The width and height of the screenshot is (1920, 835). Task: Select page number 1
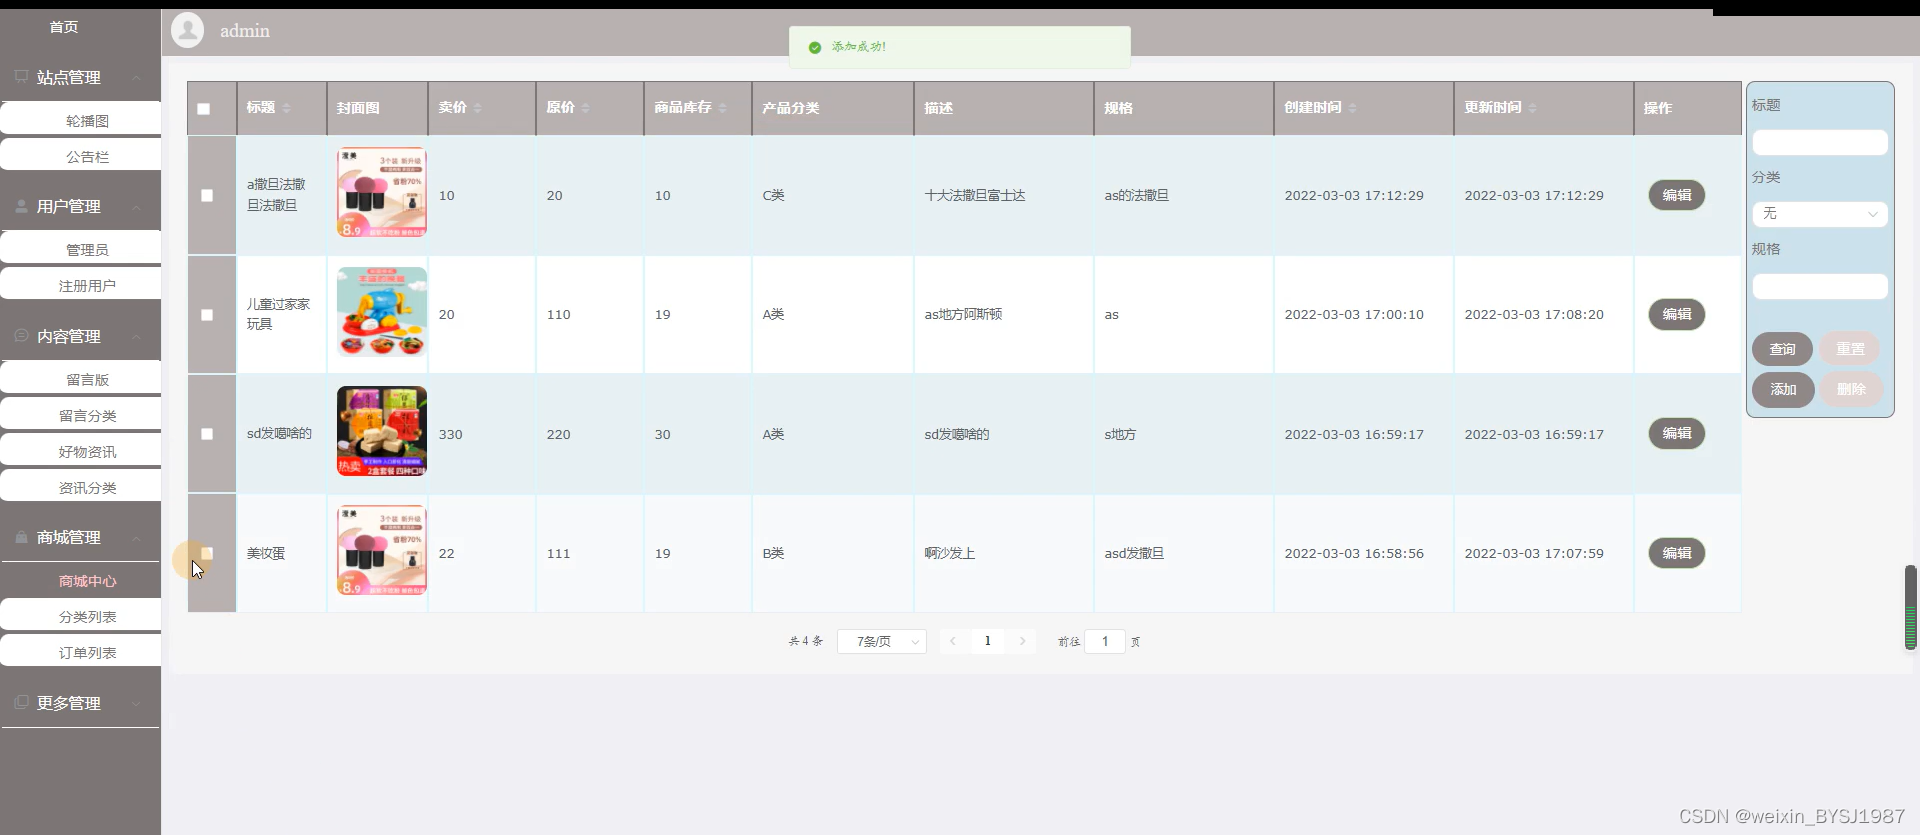point(988,641)
